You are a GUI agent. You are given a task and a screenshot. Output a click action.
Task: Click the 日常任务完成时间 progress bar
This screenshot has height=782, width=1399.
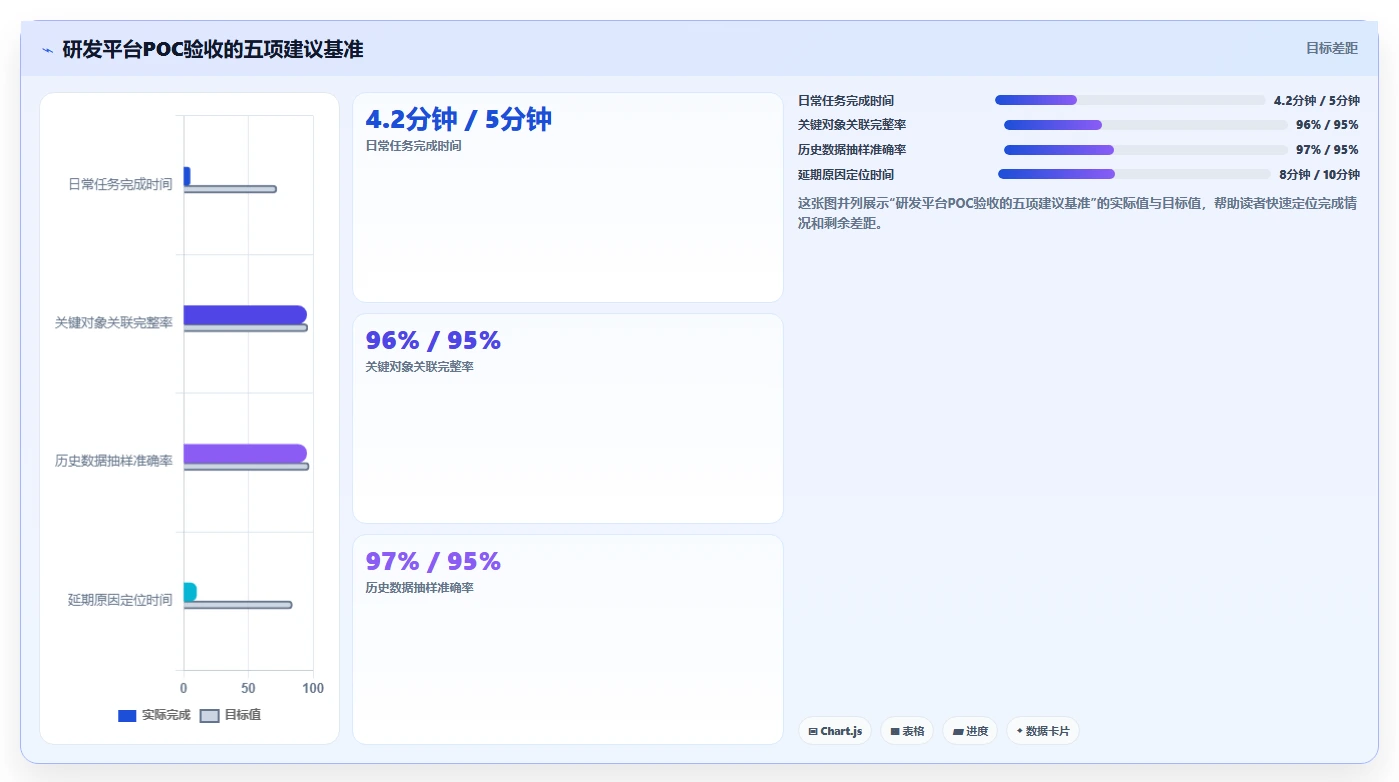[1130, 100]
